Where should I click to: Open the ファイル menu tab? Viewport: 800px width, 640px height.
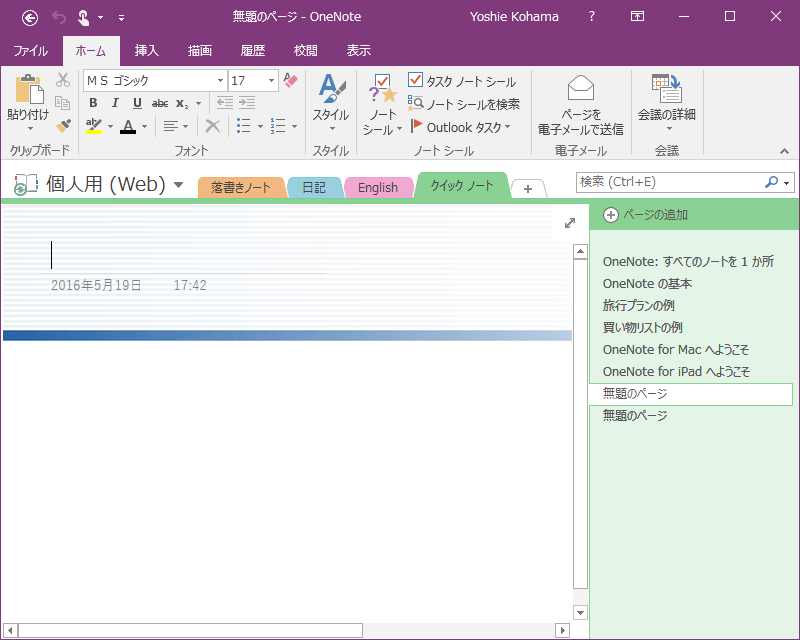pyautogui.click(x=31, y=51)
